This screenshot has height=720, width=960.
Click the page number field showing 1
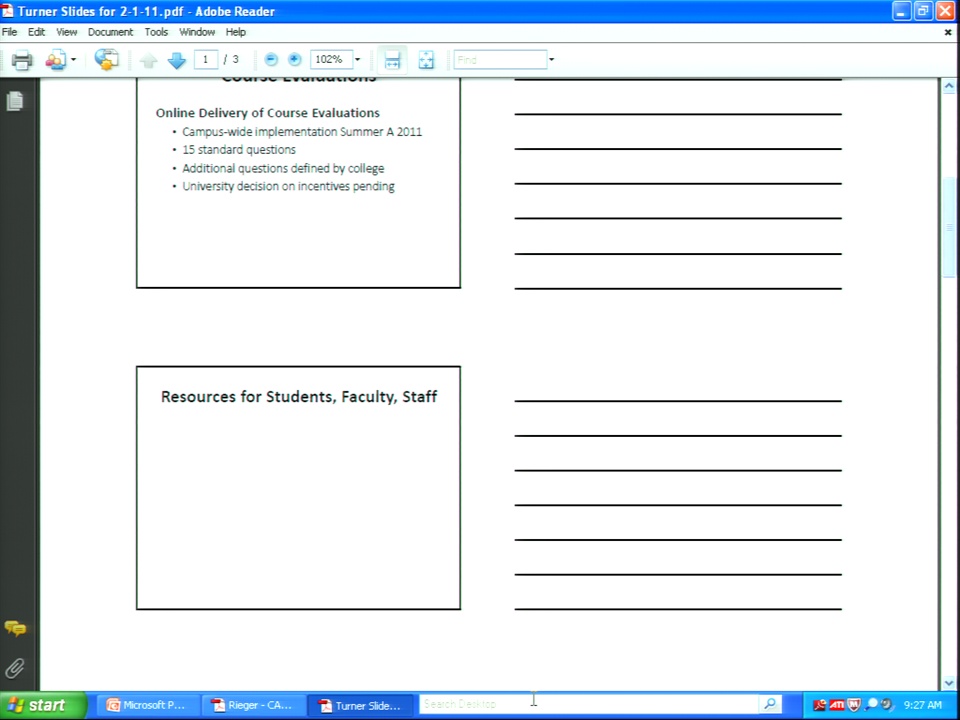pos(206,59)
